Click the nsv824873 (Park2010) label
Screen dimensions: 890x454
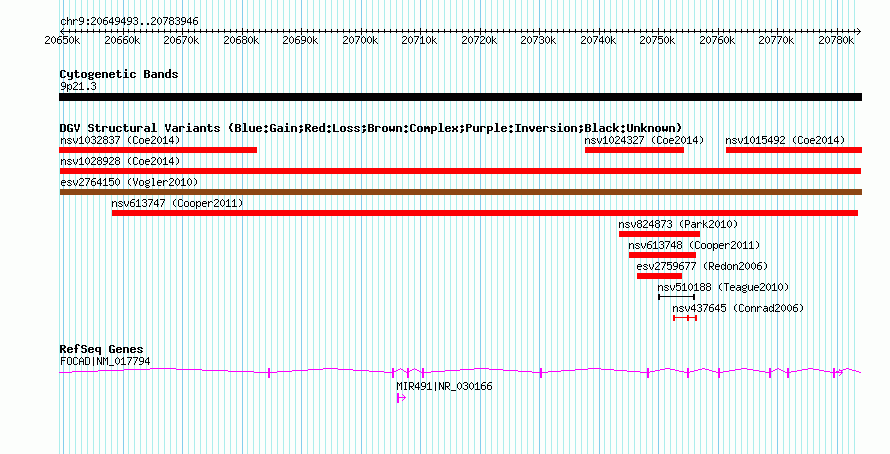point(678,224)
